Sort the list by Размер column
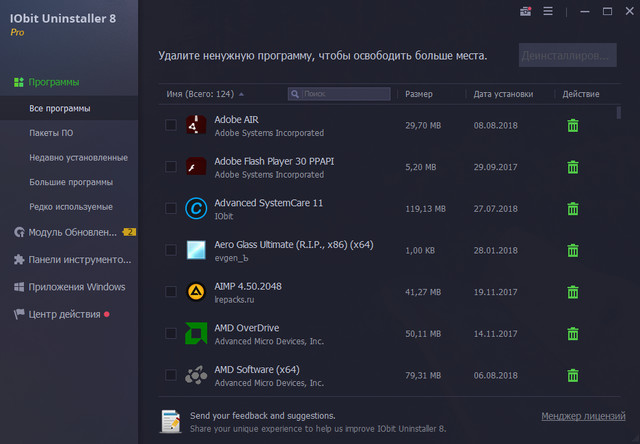Viewport: 640px width, 444px height. [x=419, y=94]
